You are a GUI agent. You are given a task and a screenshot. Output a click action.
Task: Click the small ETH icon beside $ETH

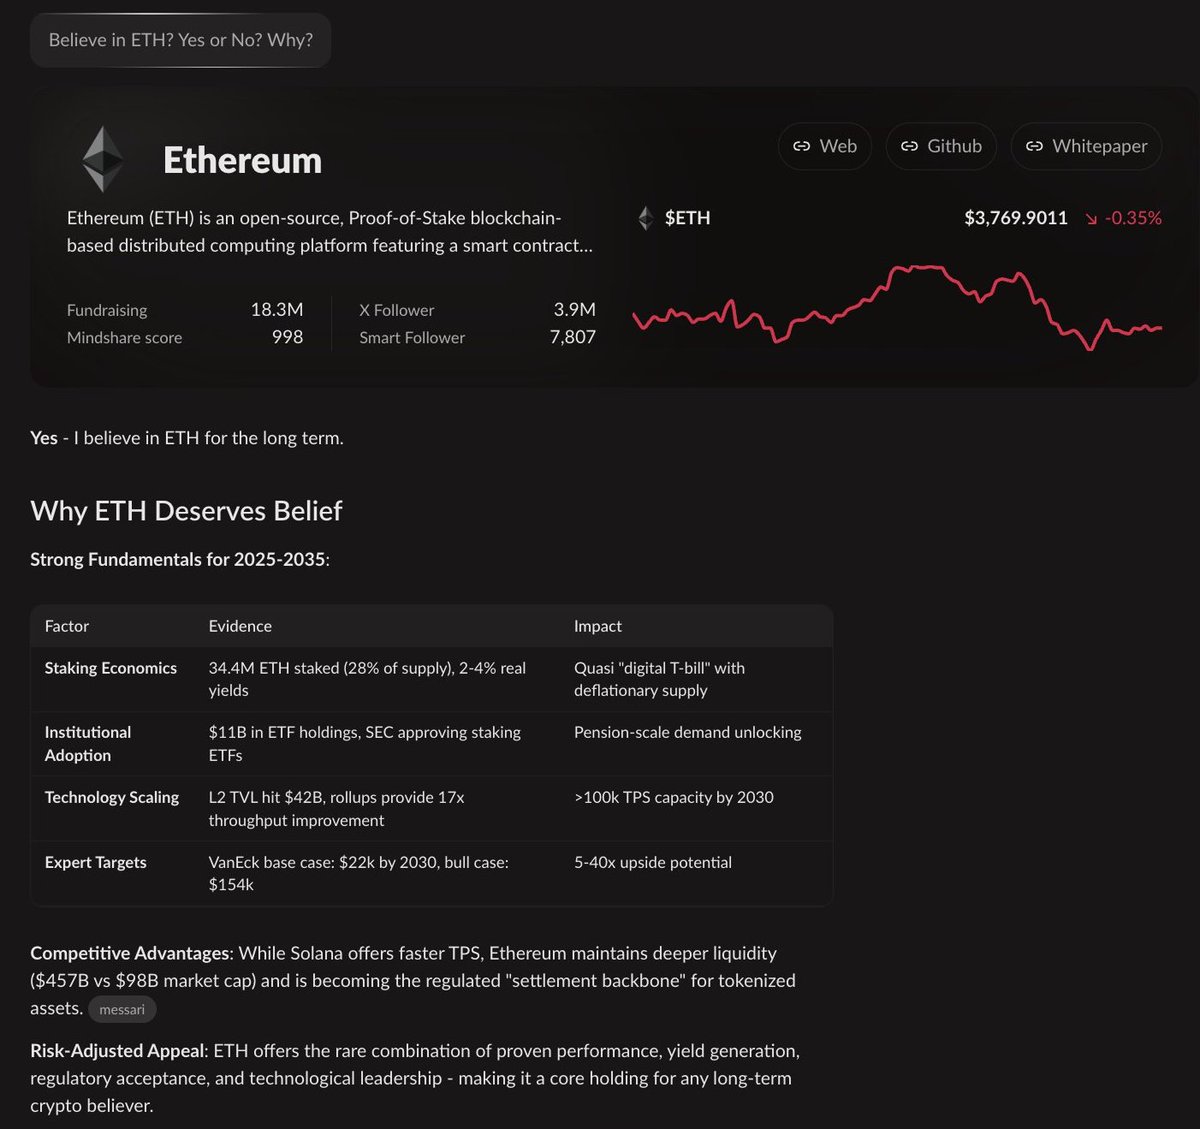point(646,218)
